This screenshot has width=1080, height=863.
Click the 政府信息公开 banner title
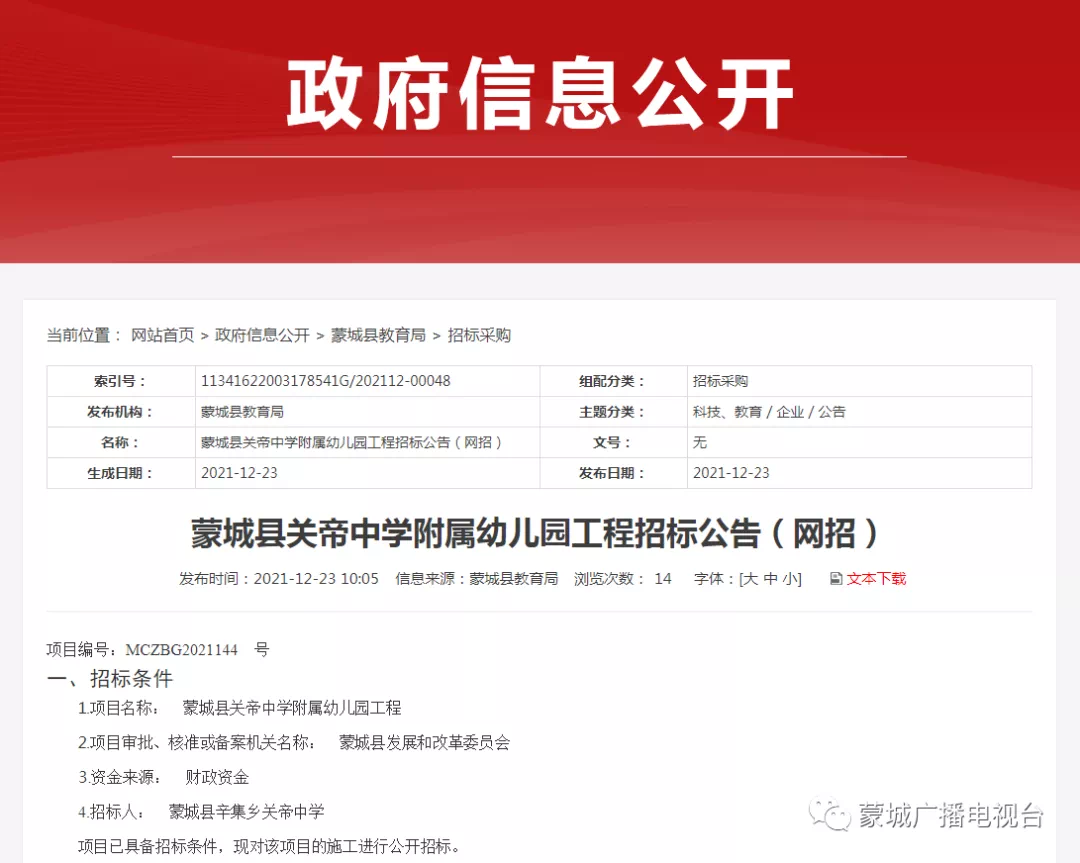[540, 94]
